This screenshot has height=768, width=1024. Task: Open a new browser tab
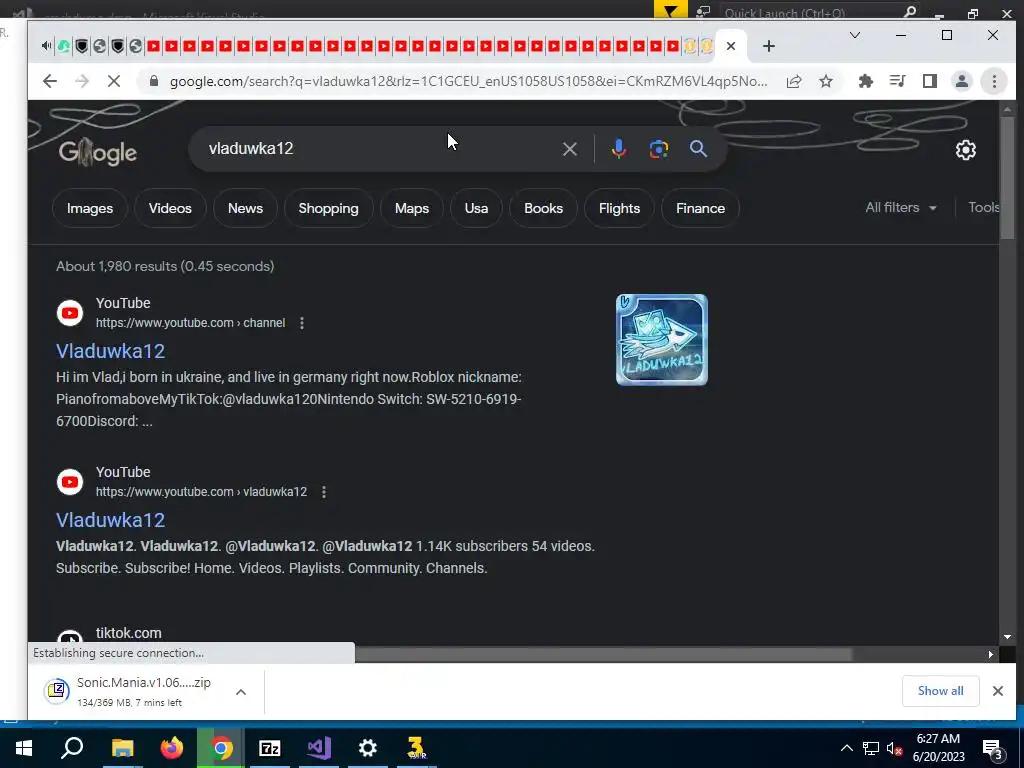point(769,46)
